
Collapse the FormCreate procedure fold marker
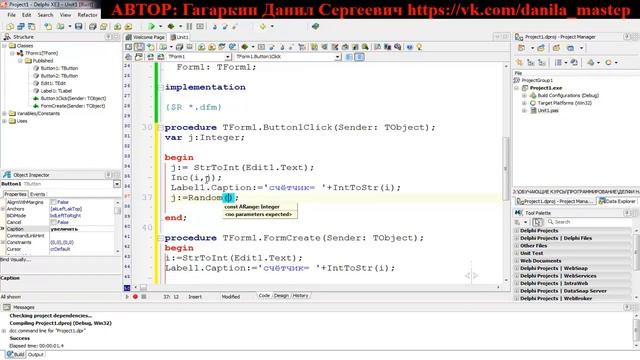[160, 238]
